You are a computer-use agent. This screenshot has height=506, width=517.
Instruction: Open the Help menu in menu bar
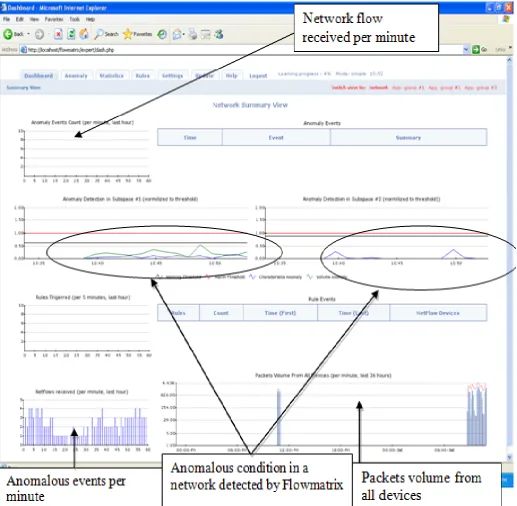point(91,19)
